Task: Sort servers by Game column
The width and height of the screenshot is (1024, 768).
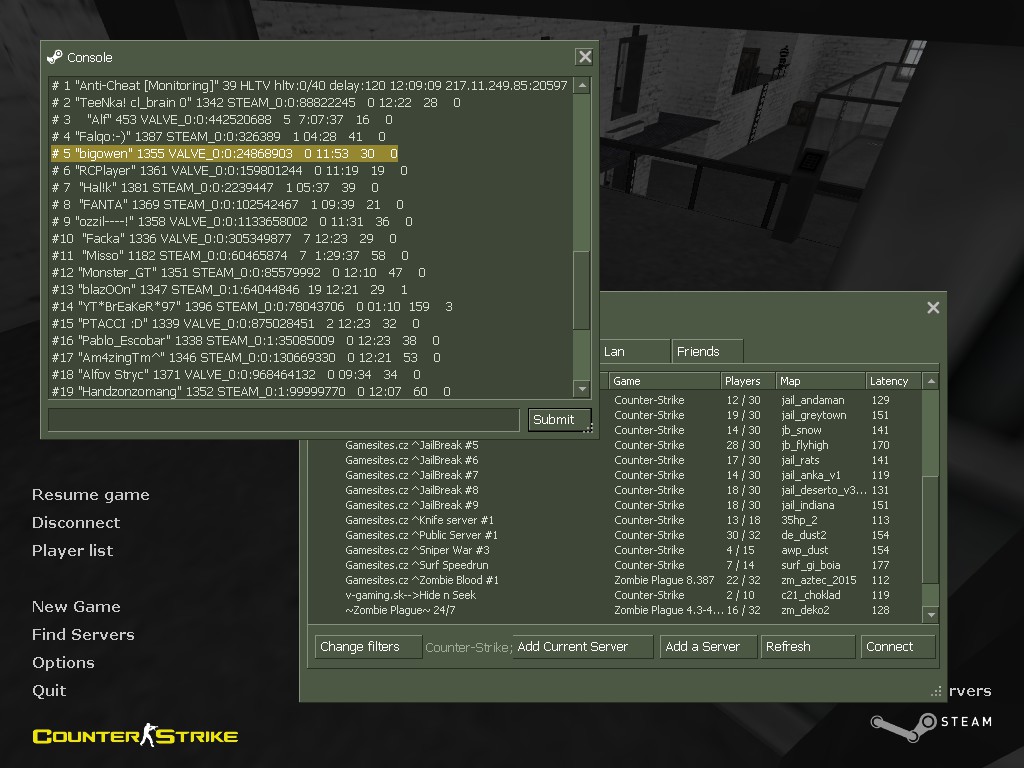Action: tap(664, 381)
